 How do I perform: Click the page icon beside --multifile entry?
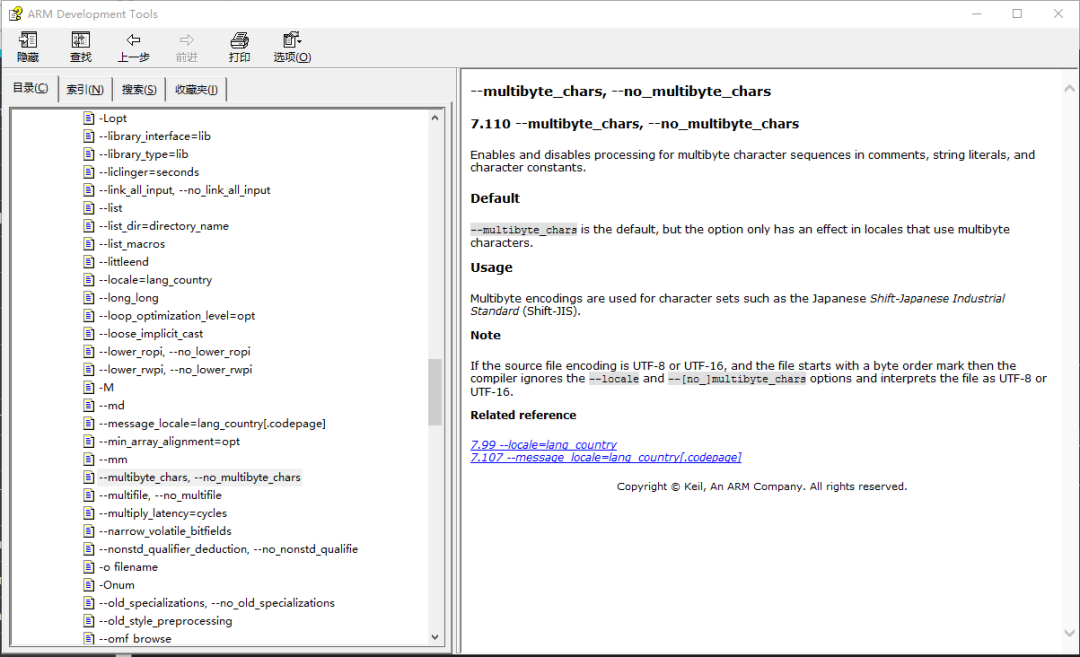[89, 495]
